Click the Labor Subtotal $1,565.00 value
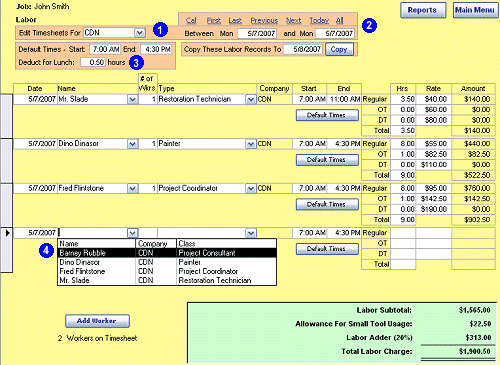The image size is (500, 365). click(475, 310)
